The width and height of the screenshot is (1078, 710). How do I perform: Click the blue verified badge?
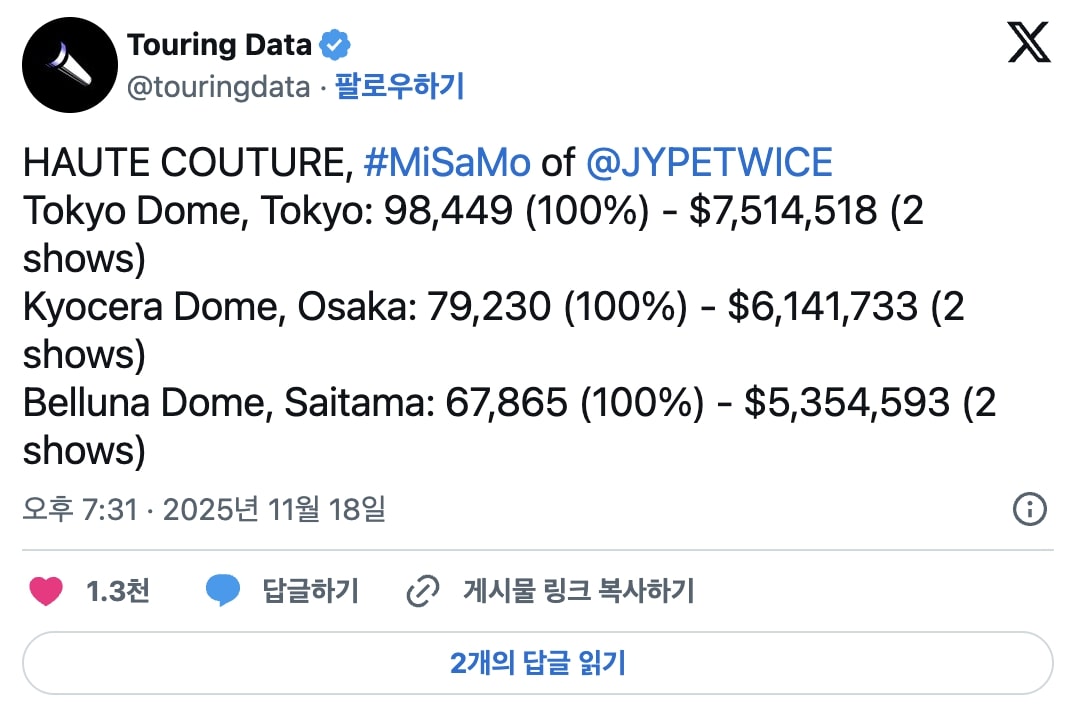[x=335, y=45]
